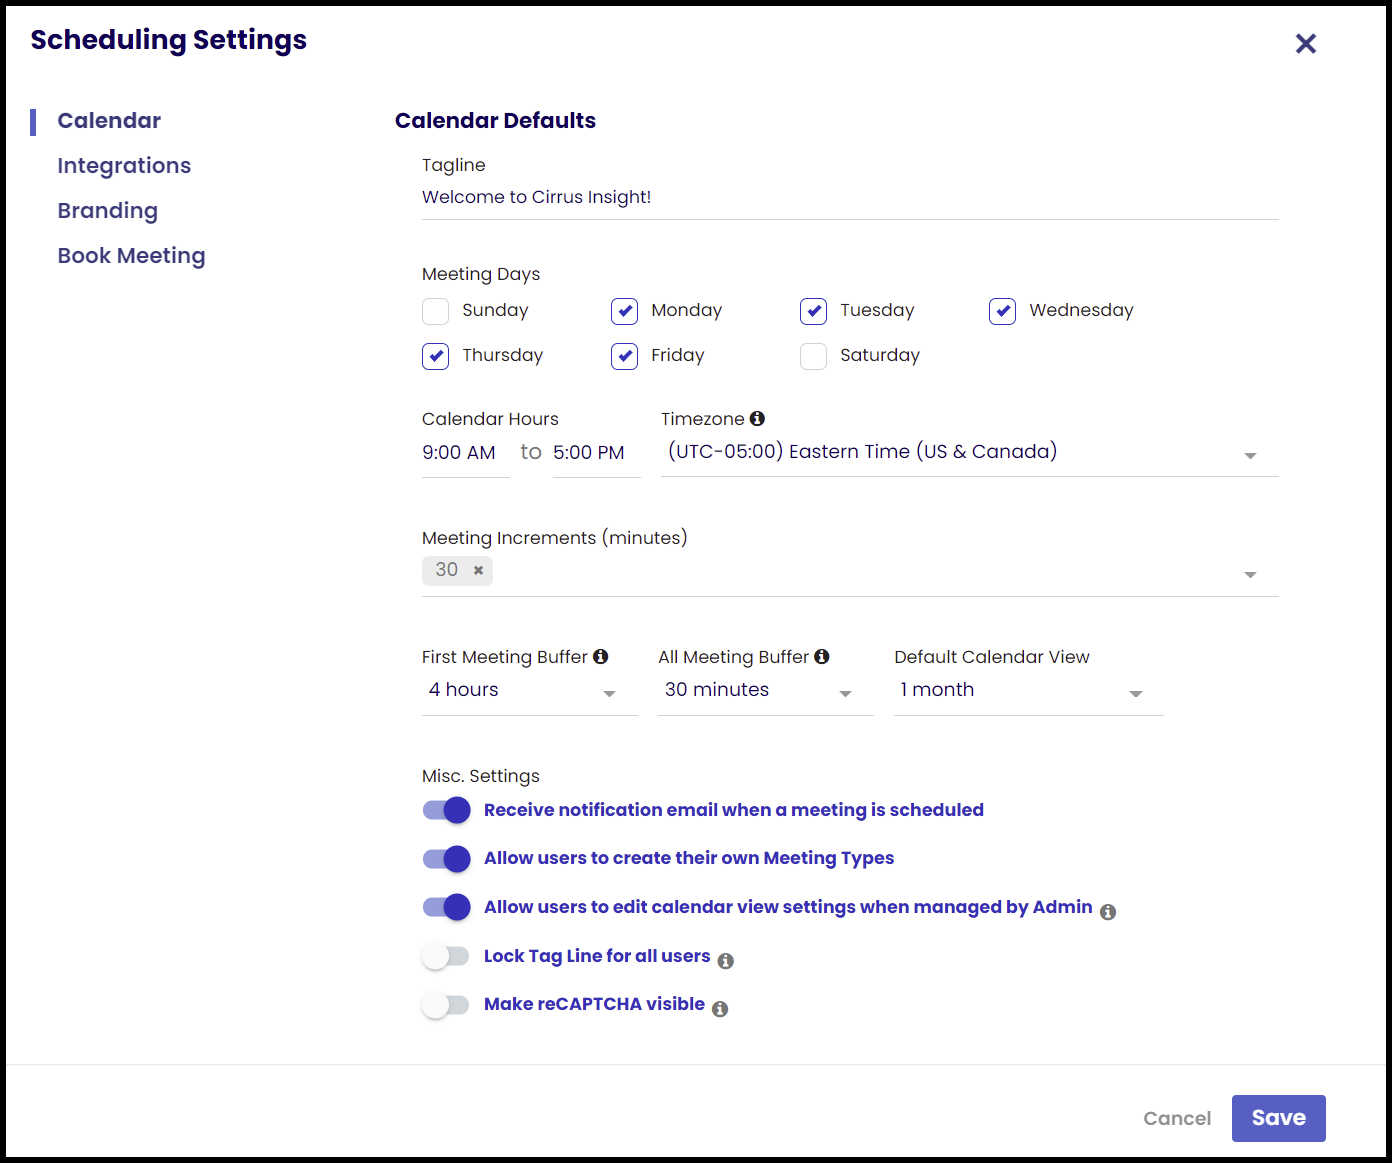The image size is (1392, 1163).
Task: Check the Saturday meeting day
Action: [x=813, y=356]
